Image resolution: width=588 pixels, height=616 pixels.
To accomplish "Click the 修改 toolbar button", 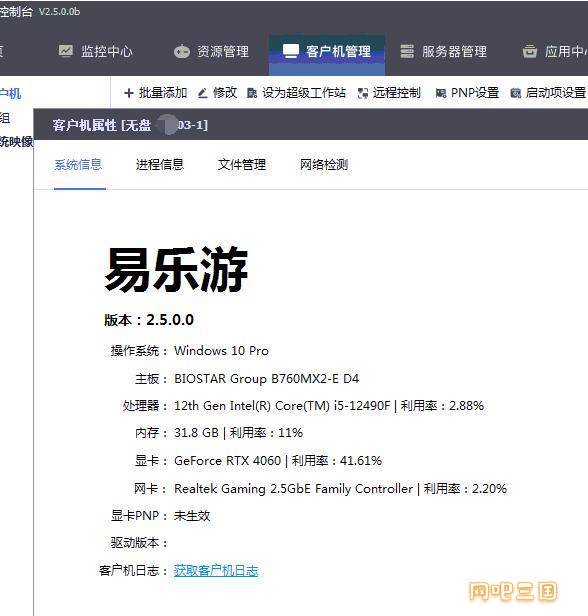I will click(x=217, y=93).
